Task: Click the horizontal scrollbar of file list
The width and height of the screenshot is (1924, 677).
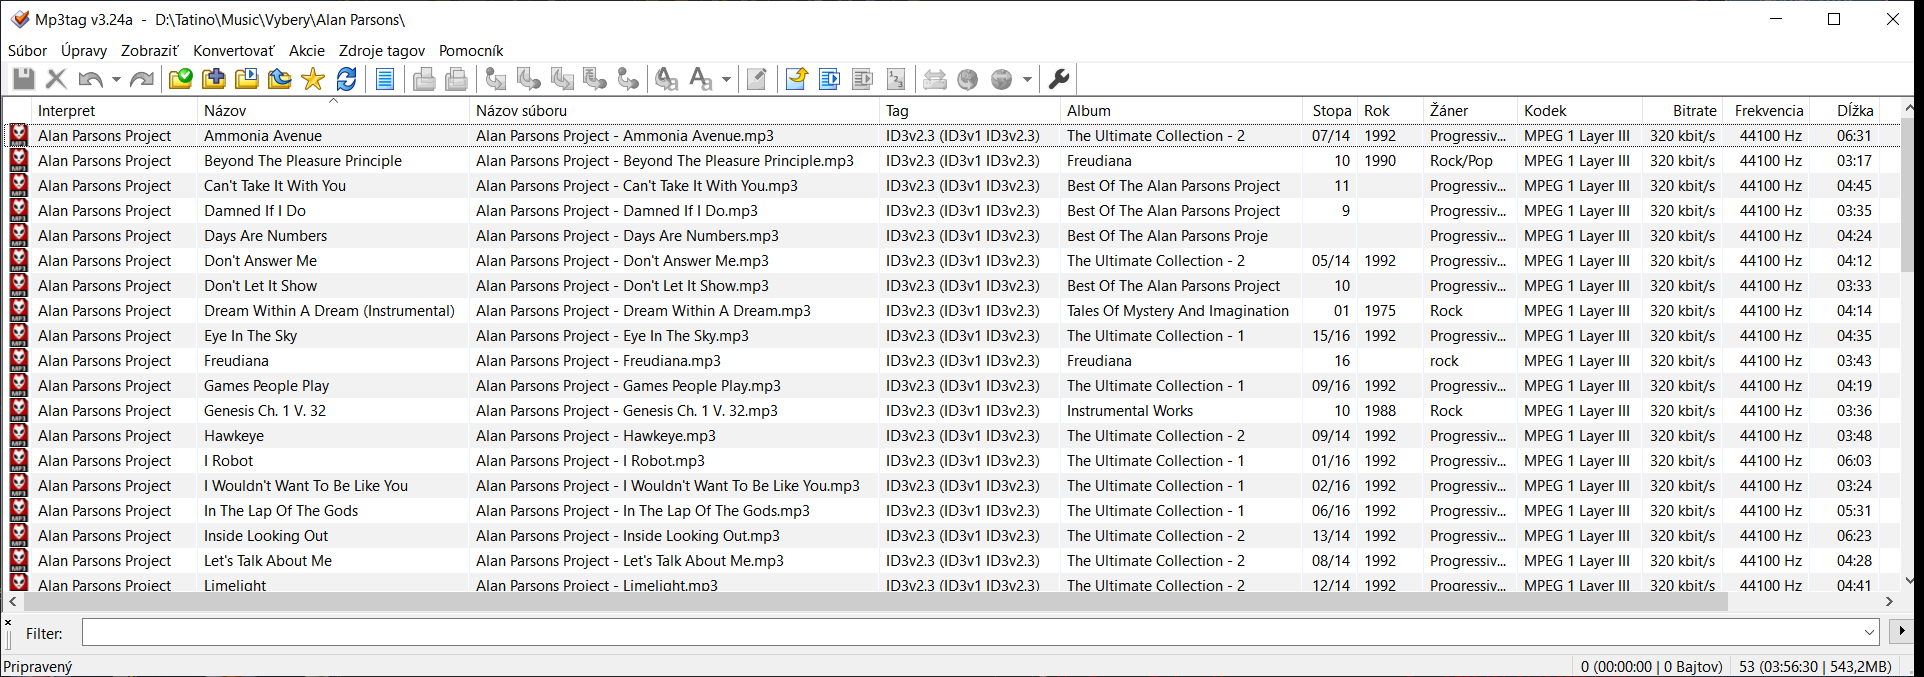Action: pyautogui.click(x=870, y=602)
